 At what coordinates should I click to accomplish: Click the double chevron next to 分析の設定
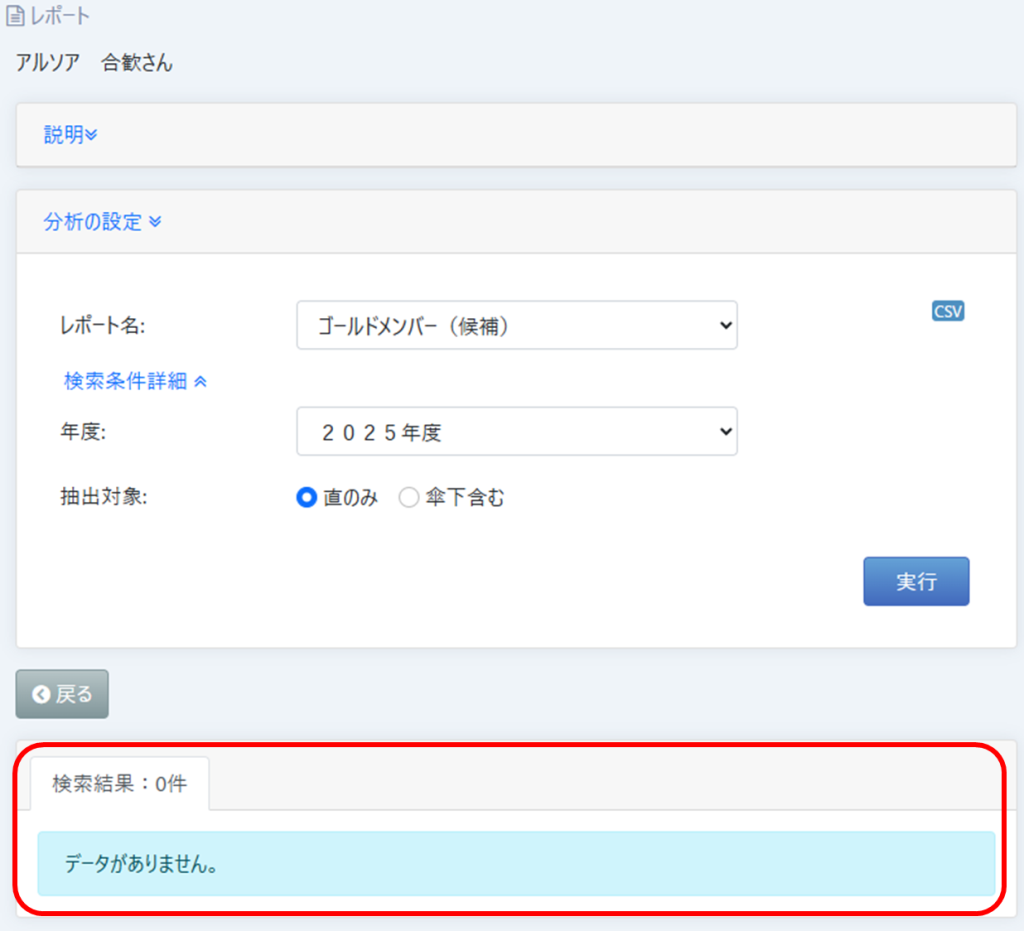(155, 222)
